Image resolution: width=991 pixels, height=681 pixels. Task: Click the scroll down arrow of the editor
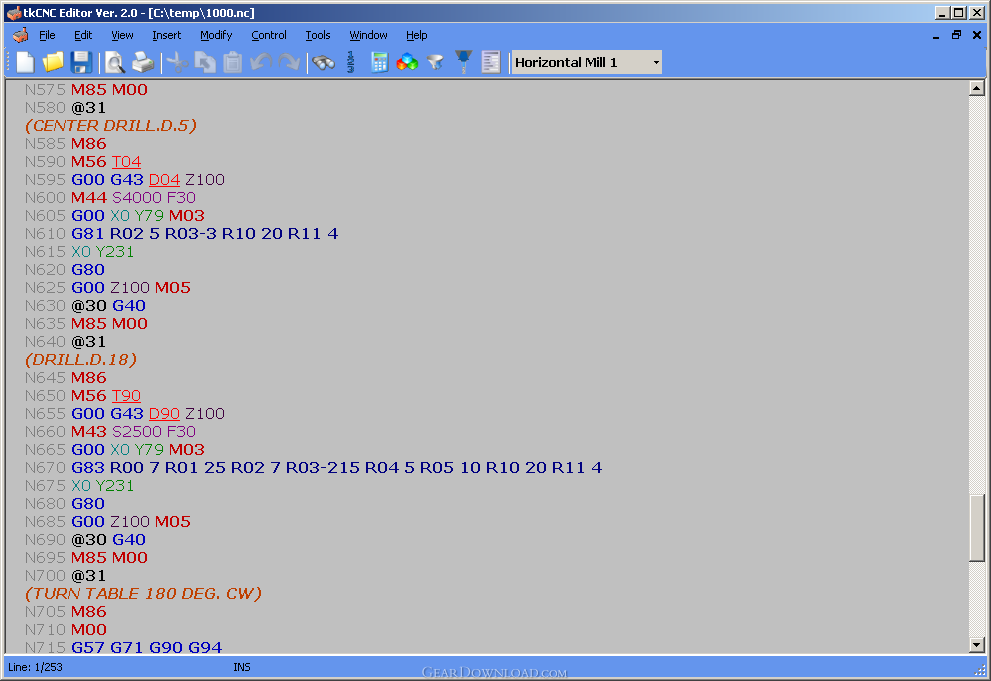(976, 645)
